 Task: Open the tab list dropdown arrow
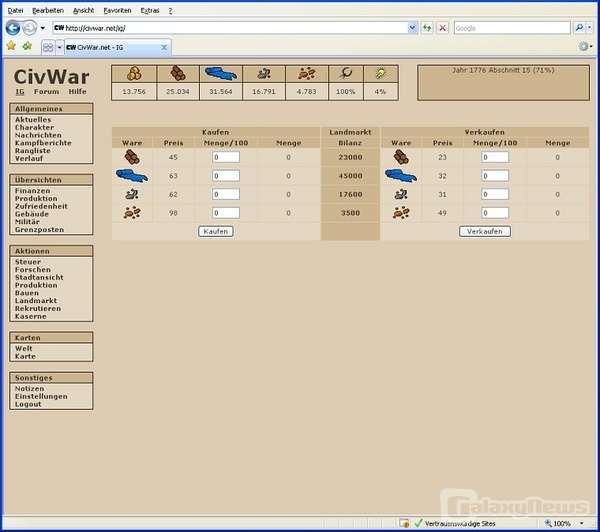pyautogui.click(x=59, y=47)
